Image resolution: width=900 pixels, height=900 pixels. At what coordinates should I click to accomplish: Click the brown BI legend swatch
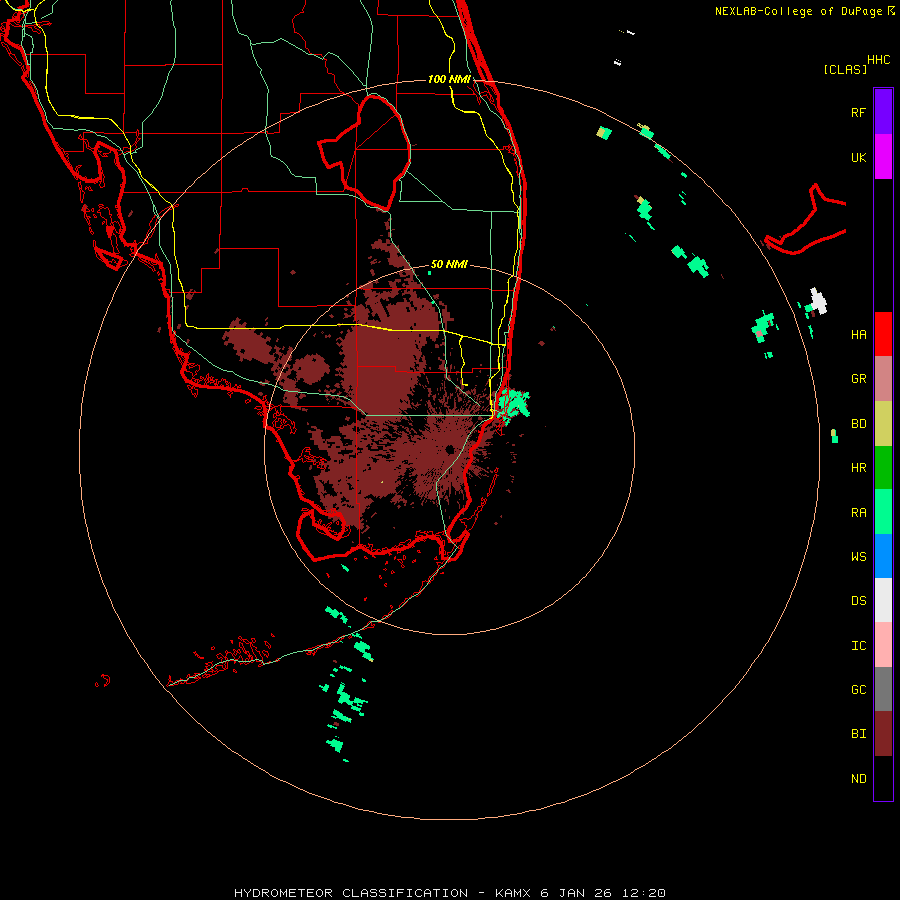pyautogui.click(x=883, y=734)
